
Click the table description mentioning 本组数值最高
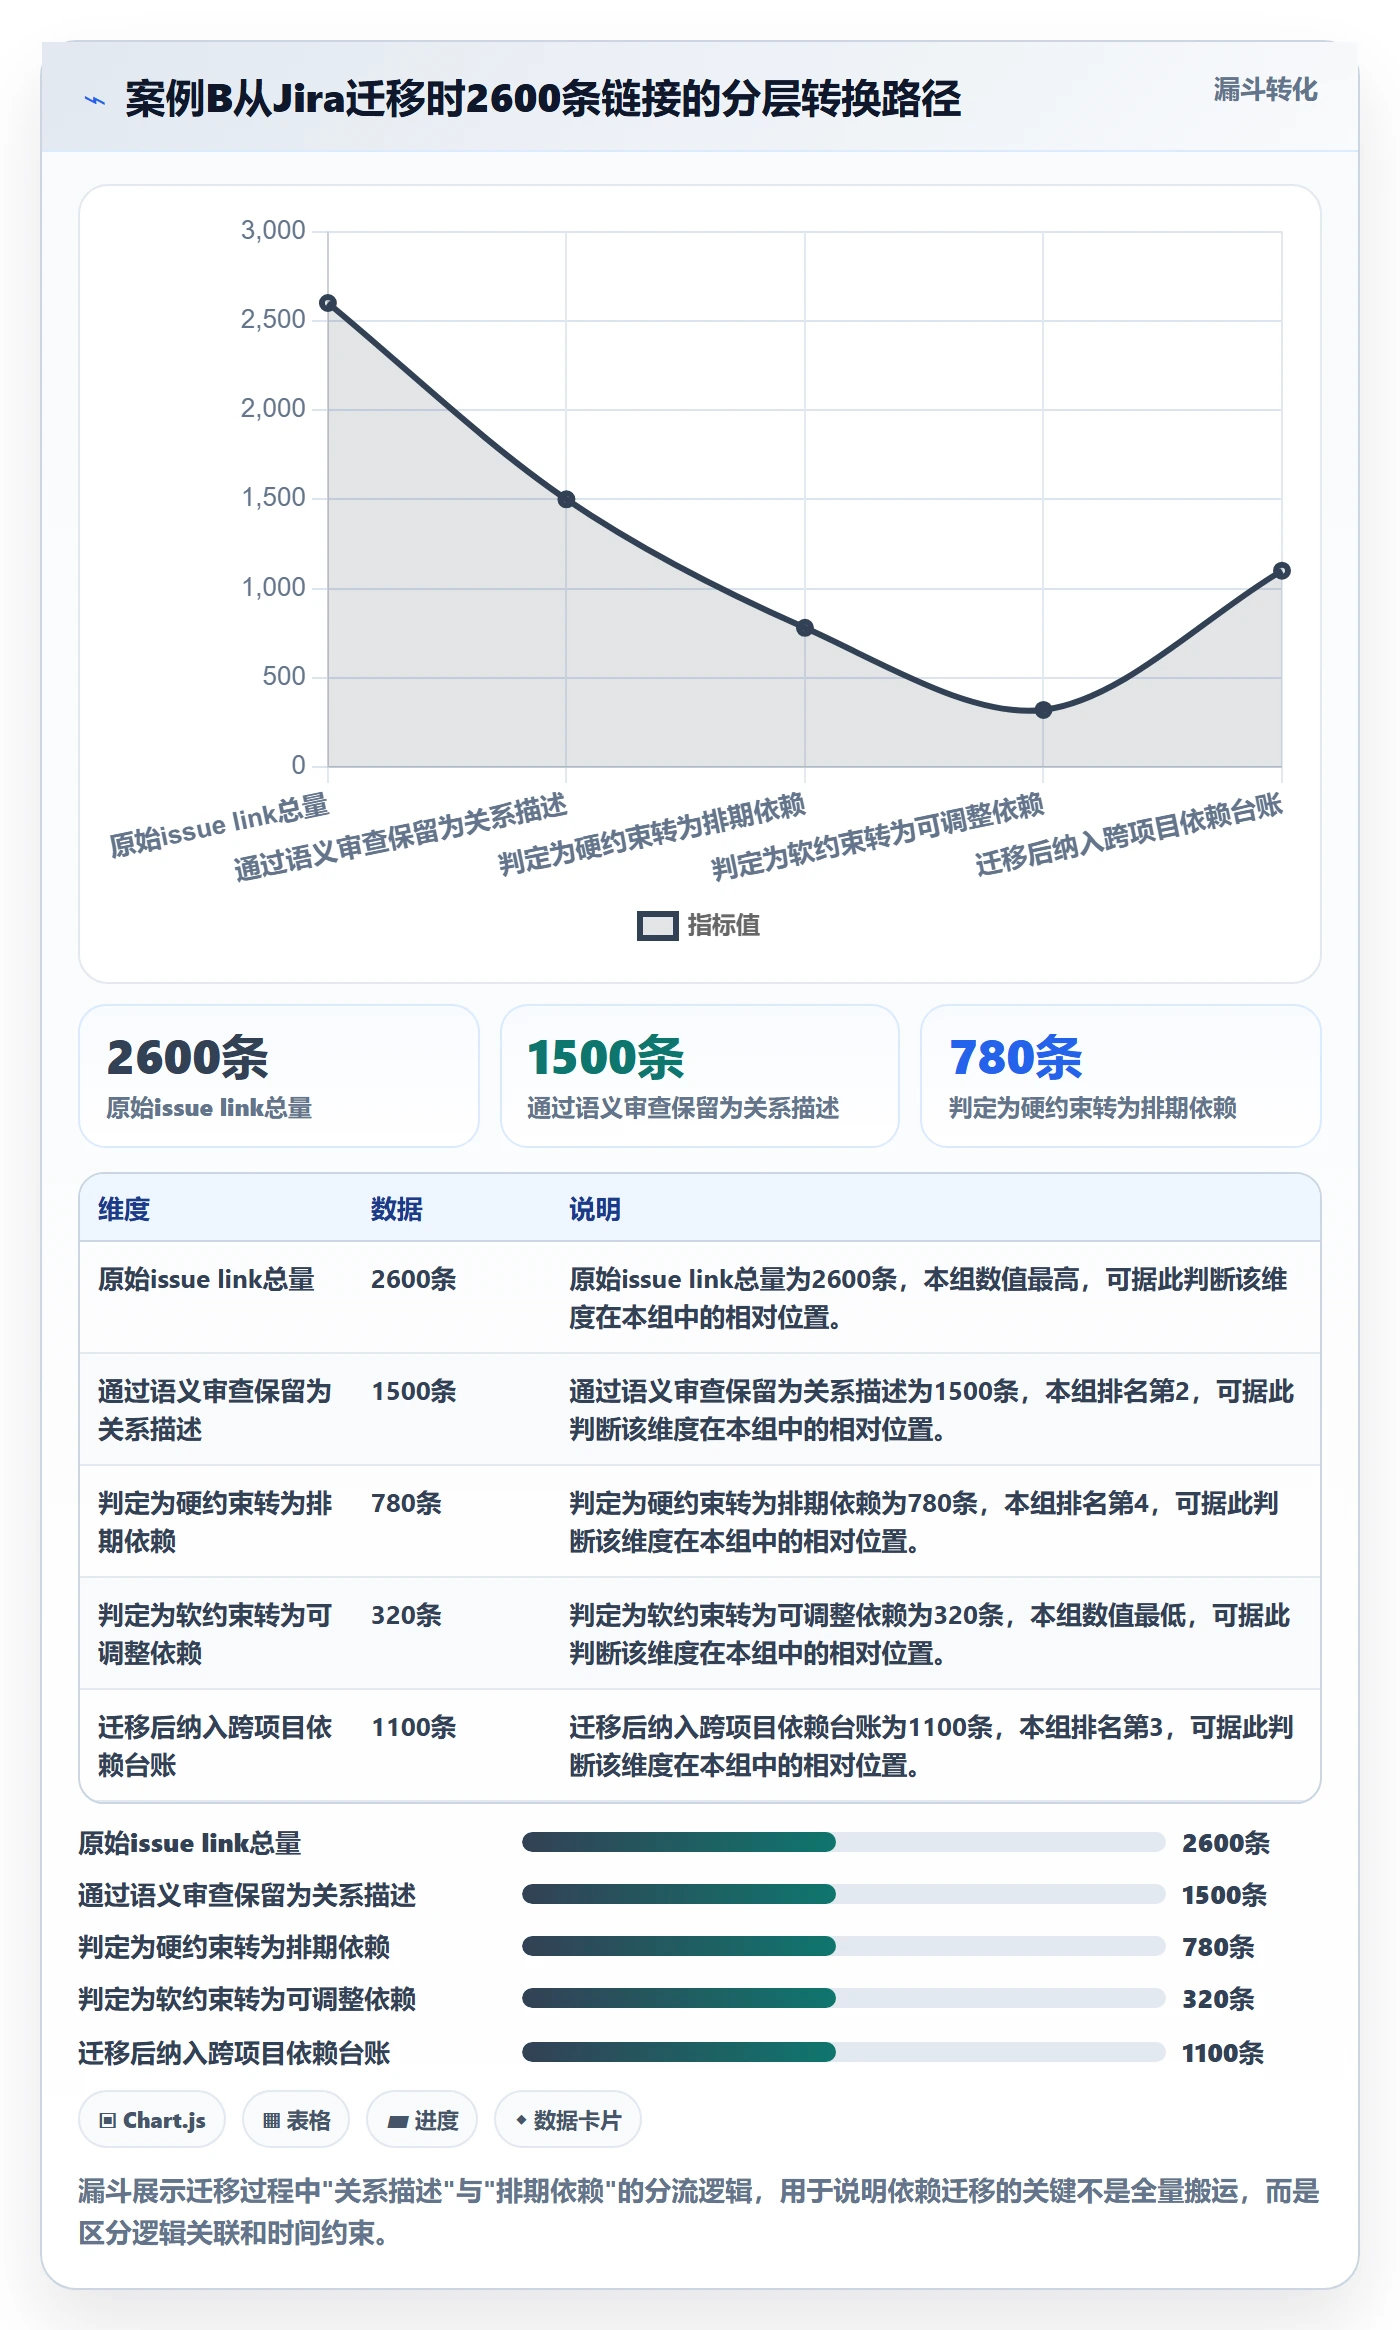click(x=928, y=1298)
